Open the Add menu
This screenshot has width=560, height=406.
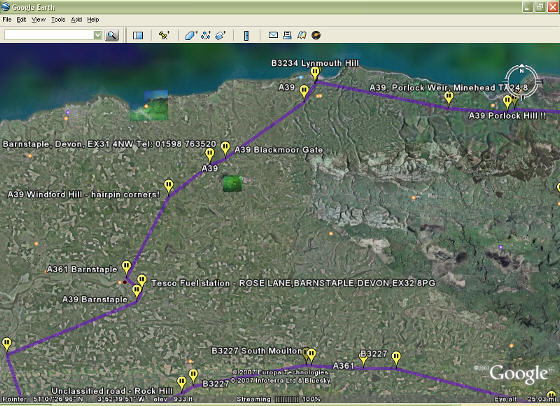coord(76,20)
